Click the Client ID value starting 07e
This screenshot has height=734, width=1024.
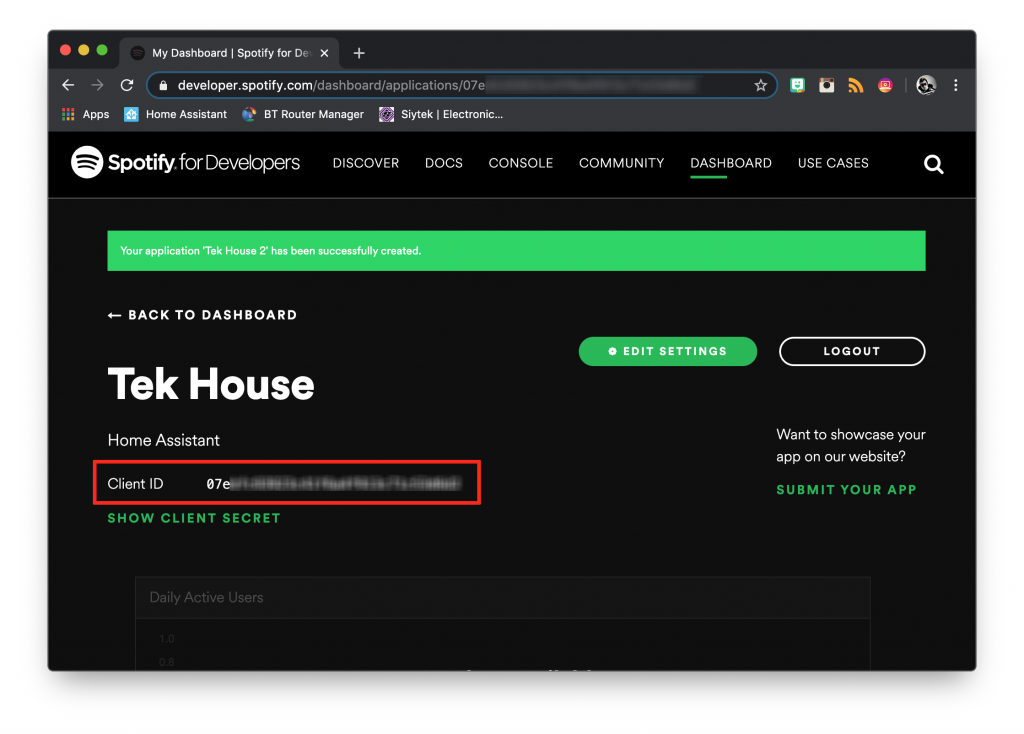click(334, 484)
